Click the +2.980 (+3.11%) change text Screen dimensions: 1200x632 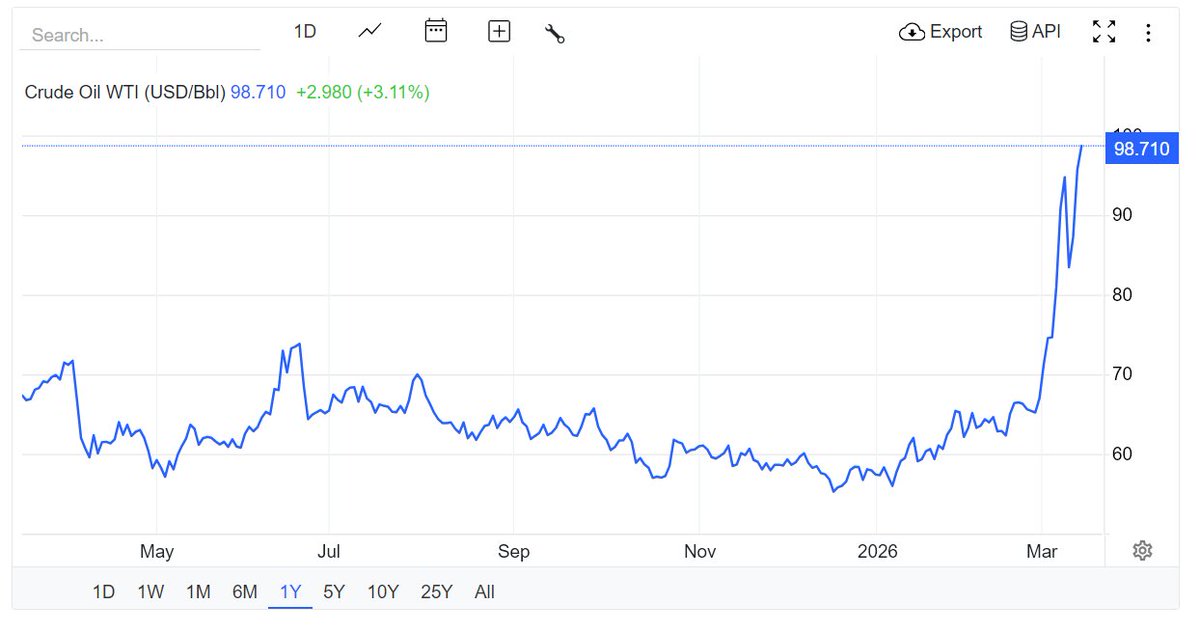(x=363, y=92)
